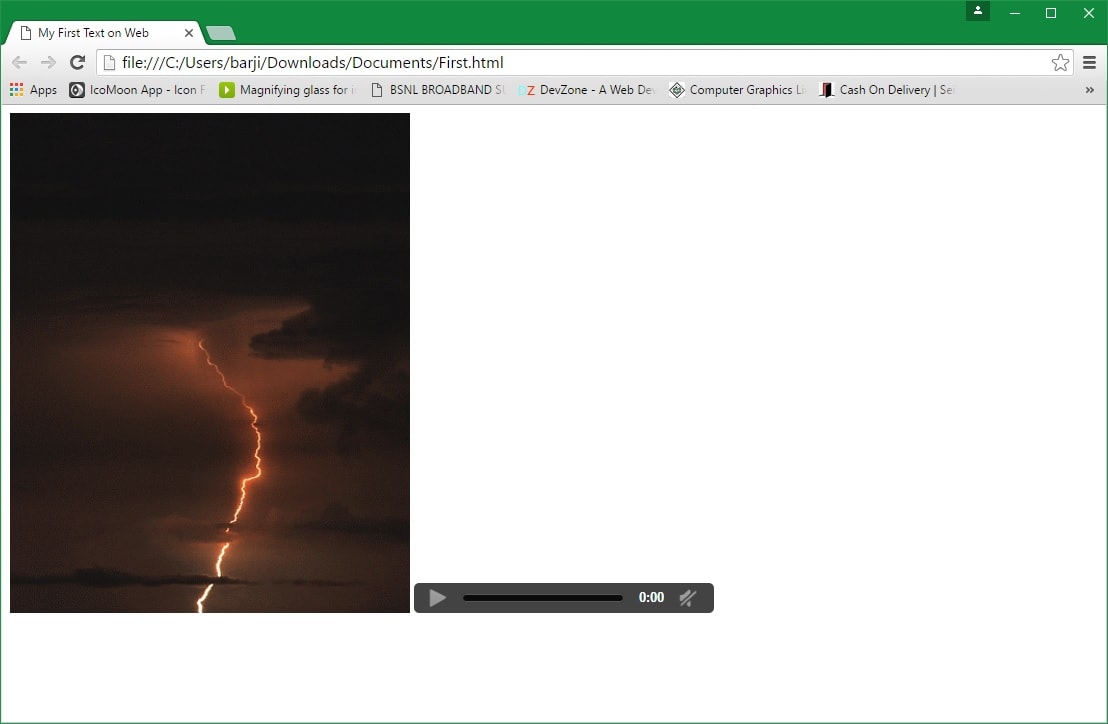Open the browser profile icon
Image resolution: width=1108 pixels, height=724 pixels.
click(977, 12)
